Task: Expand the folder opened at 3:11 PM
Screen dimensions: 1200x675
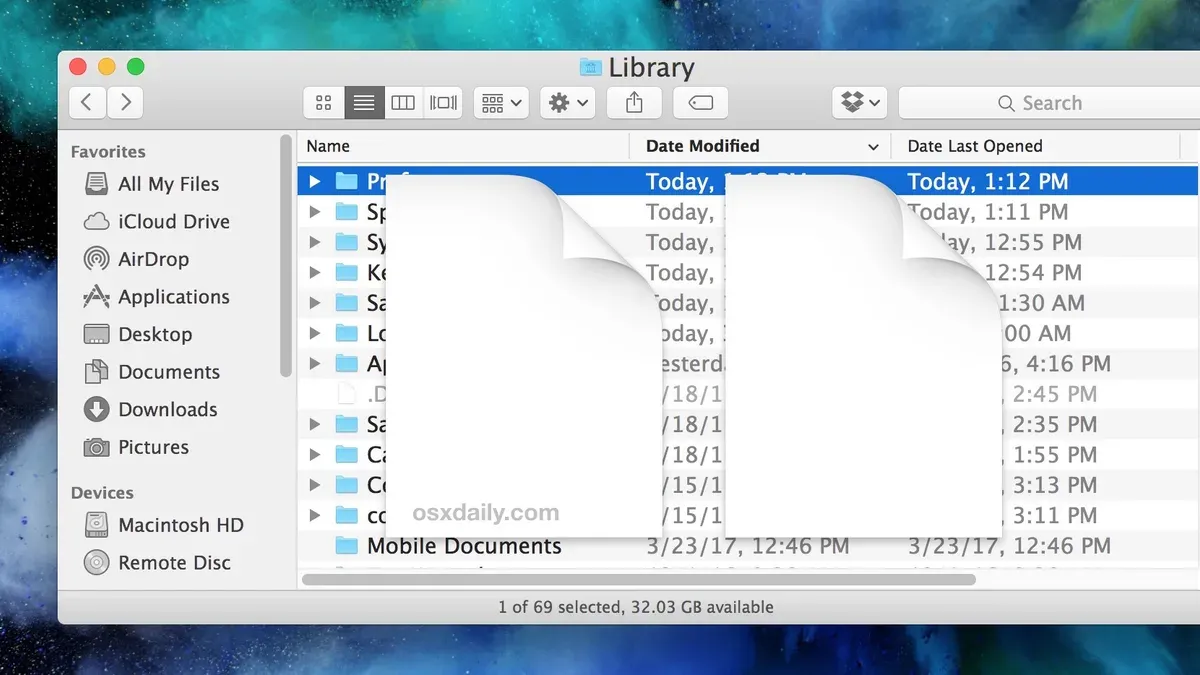Action: click(x=314, y=516)
